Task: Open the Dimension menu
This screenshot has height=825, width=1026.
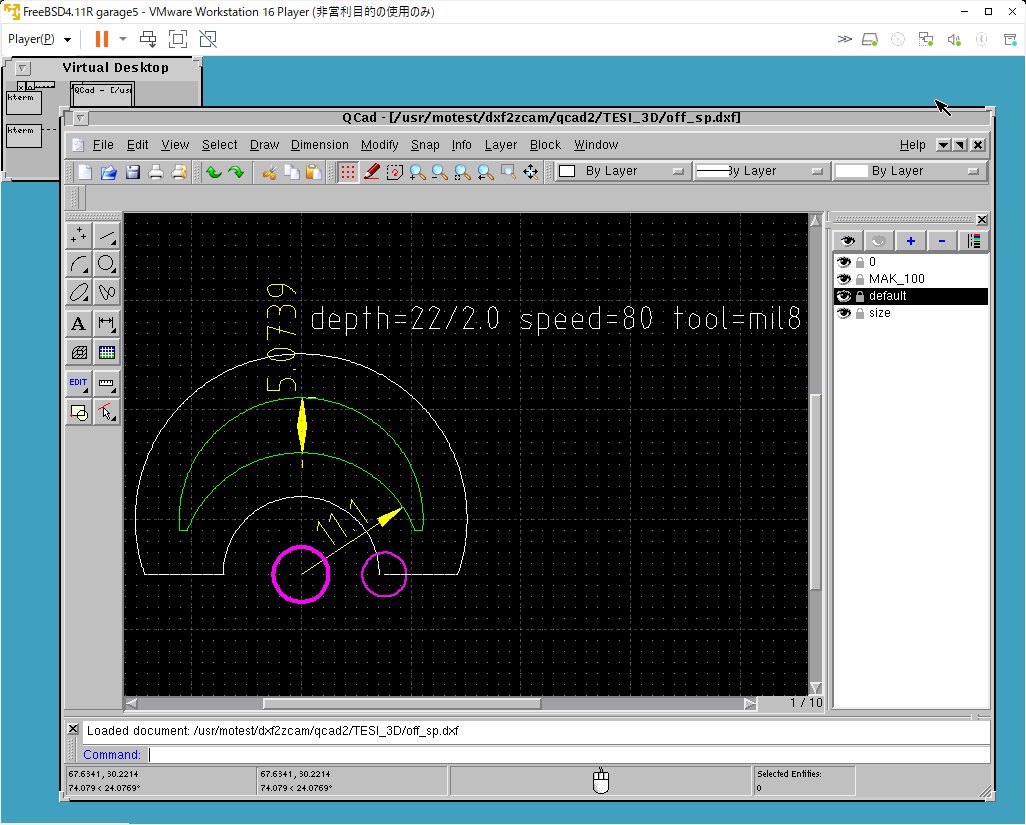Action: (x=320, y=145)
